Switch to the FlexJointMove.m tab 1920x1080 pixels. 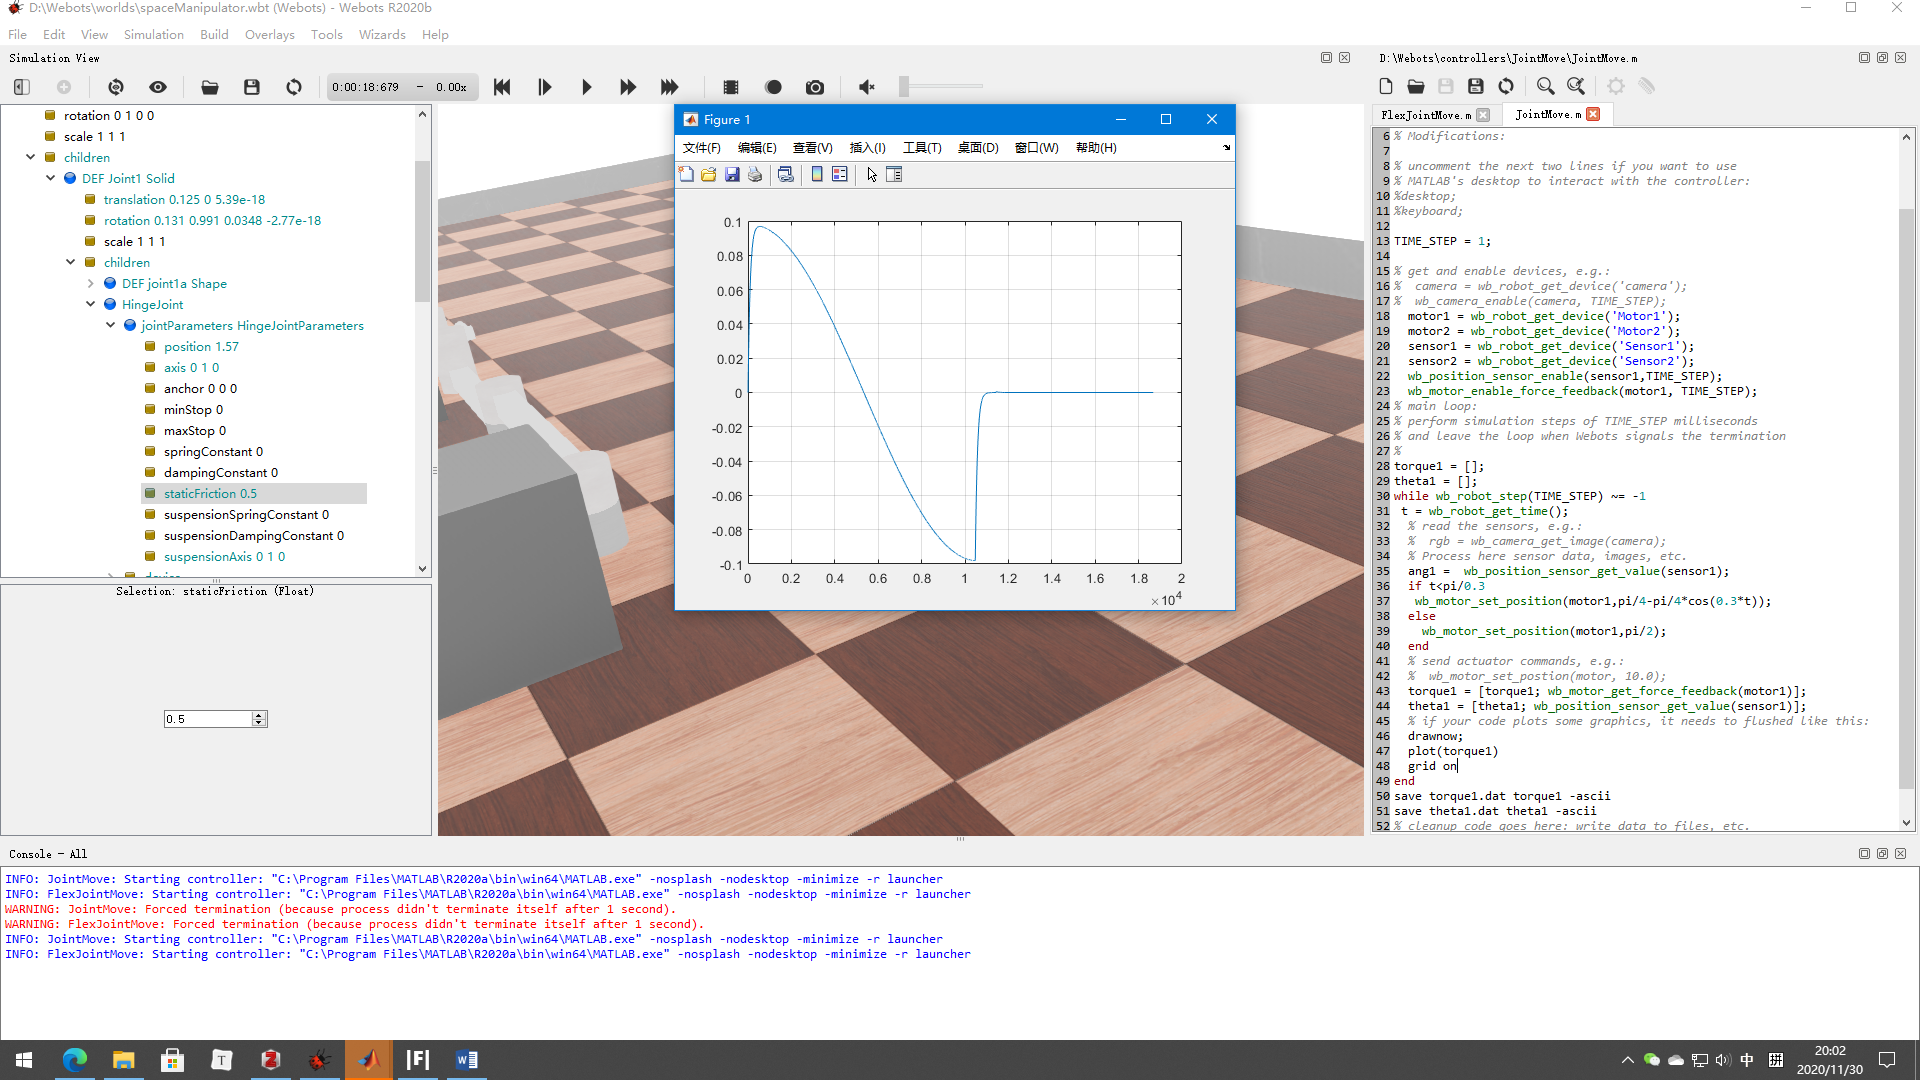coord(1426,115)
